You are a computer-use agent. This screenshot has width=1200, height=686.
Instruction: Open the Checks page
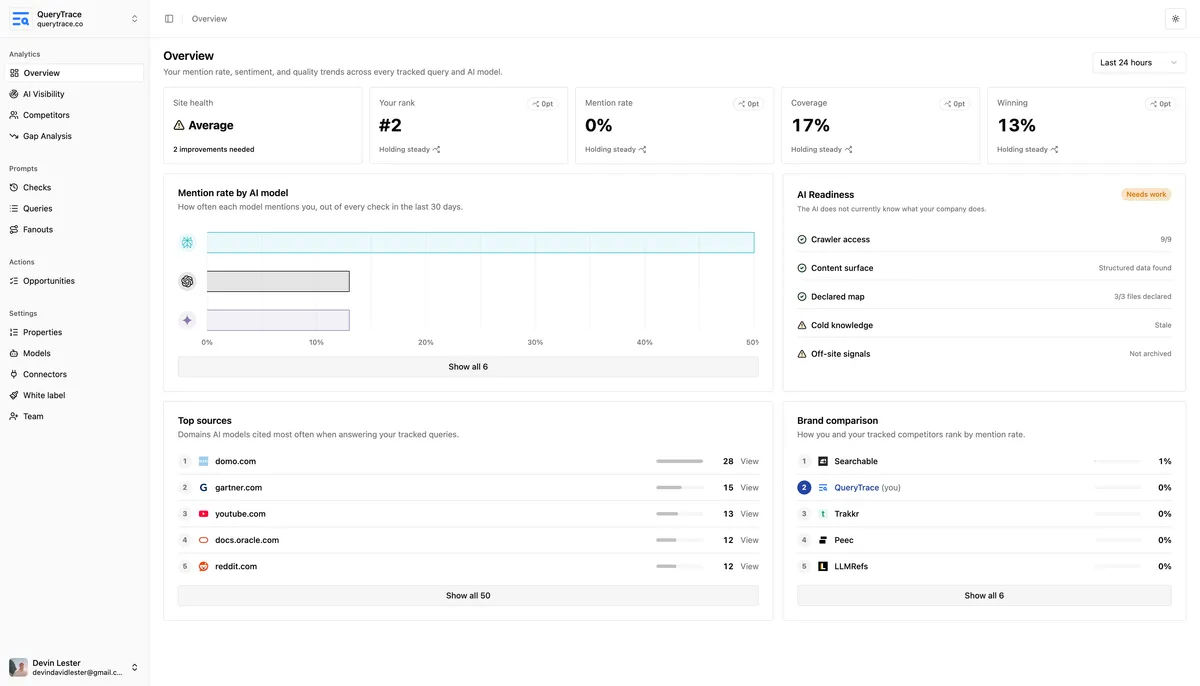click(x=75, y=187)
